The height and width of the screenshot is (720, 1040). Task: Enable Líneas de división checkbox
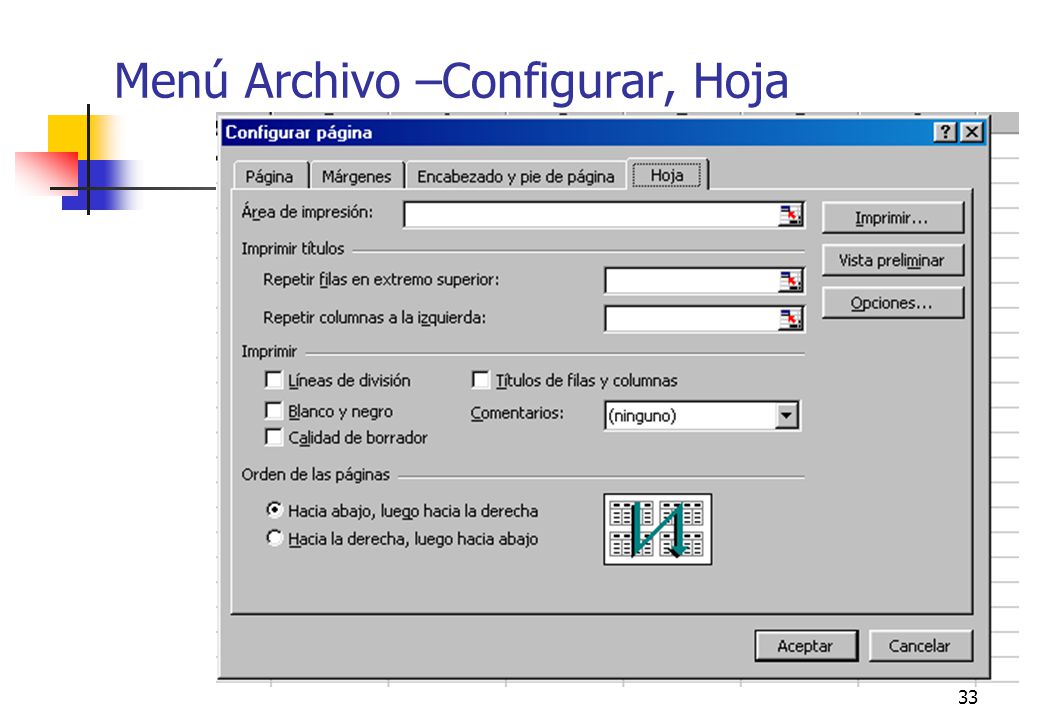[273, 380]
